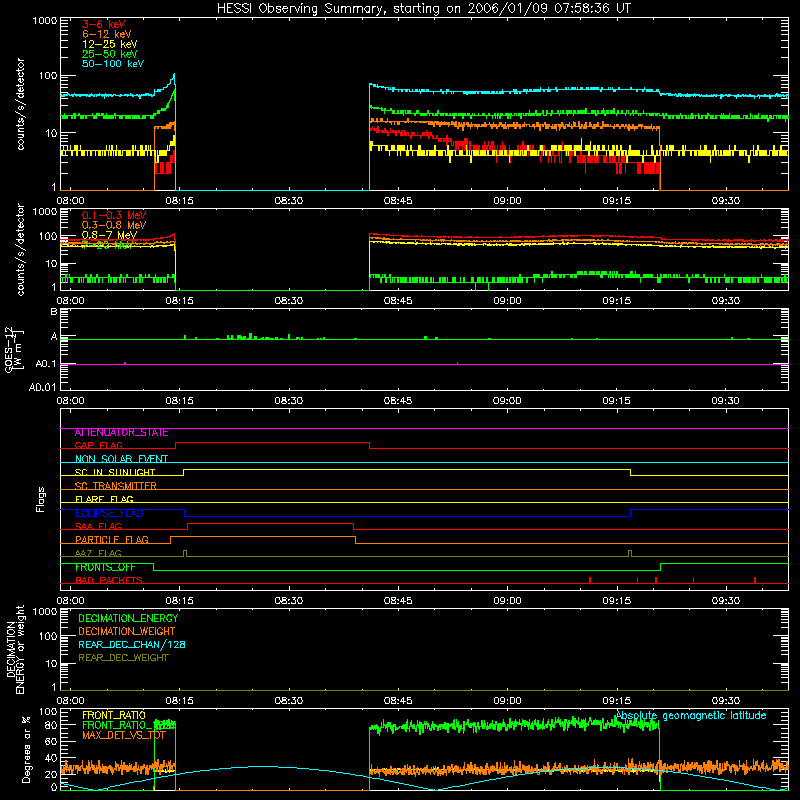Image resolution: width=800 pixels, height=800 pixels.
Task: Select the 0.3-0.8 MeV legend label
Action: click(x=113, y=225)
